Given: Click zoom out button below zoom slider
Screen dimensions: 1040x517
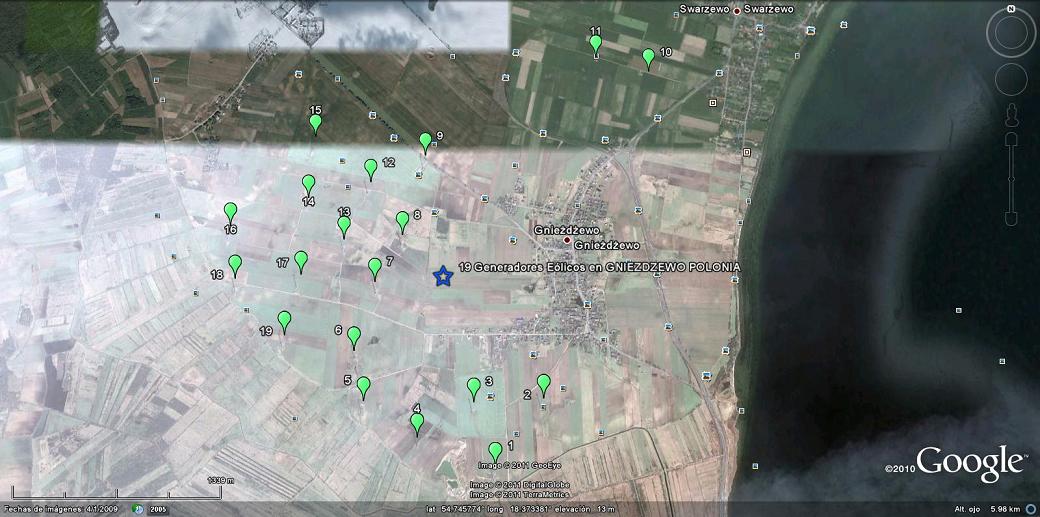Looking at the screenshot, I should tap(1011, 219).
